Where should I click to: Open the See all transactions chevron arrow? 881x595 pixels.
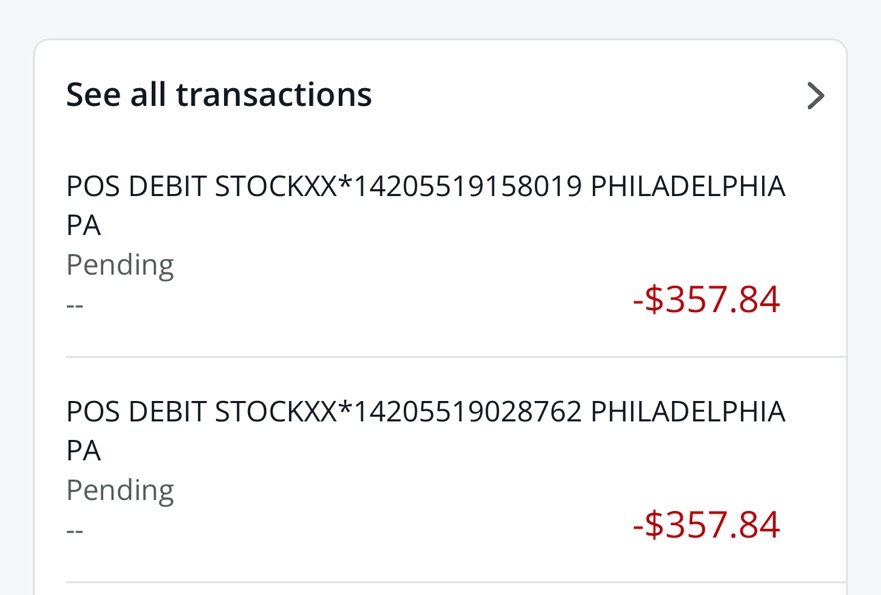tap(816, 96)
